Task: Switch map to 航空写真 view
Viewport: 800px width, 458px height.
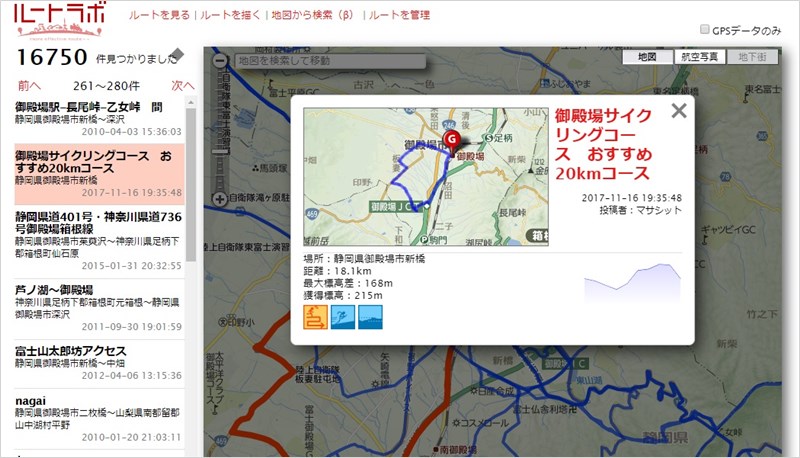Action: (699, 57)
